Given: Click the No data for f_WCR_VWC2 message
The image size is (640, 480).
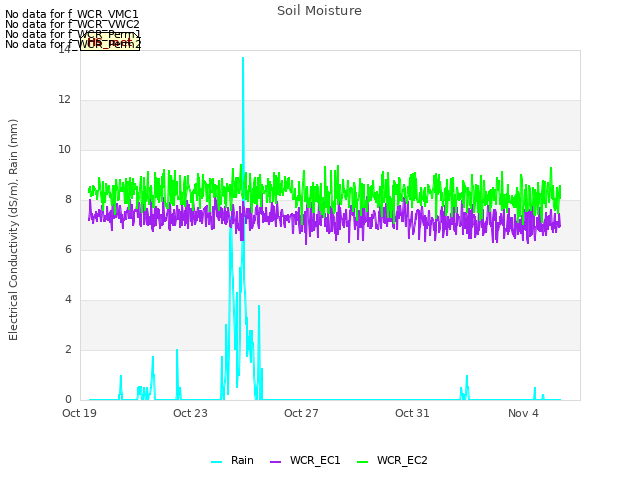Looking at the screenshot, I should (72, 24).
